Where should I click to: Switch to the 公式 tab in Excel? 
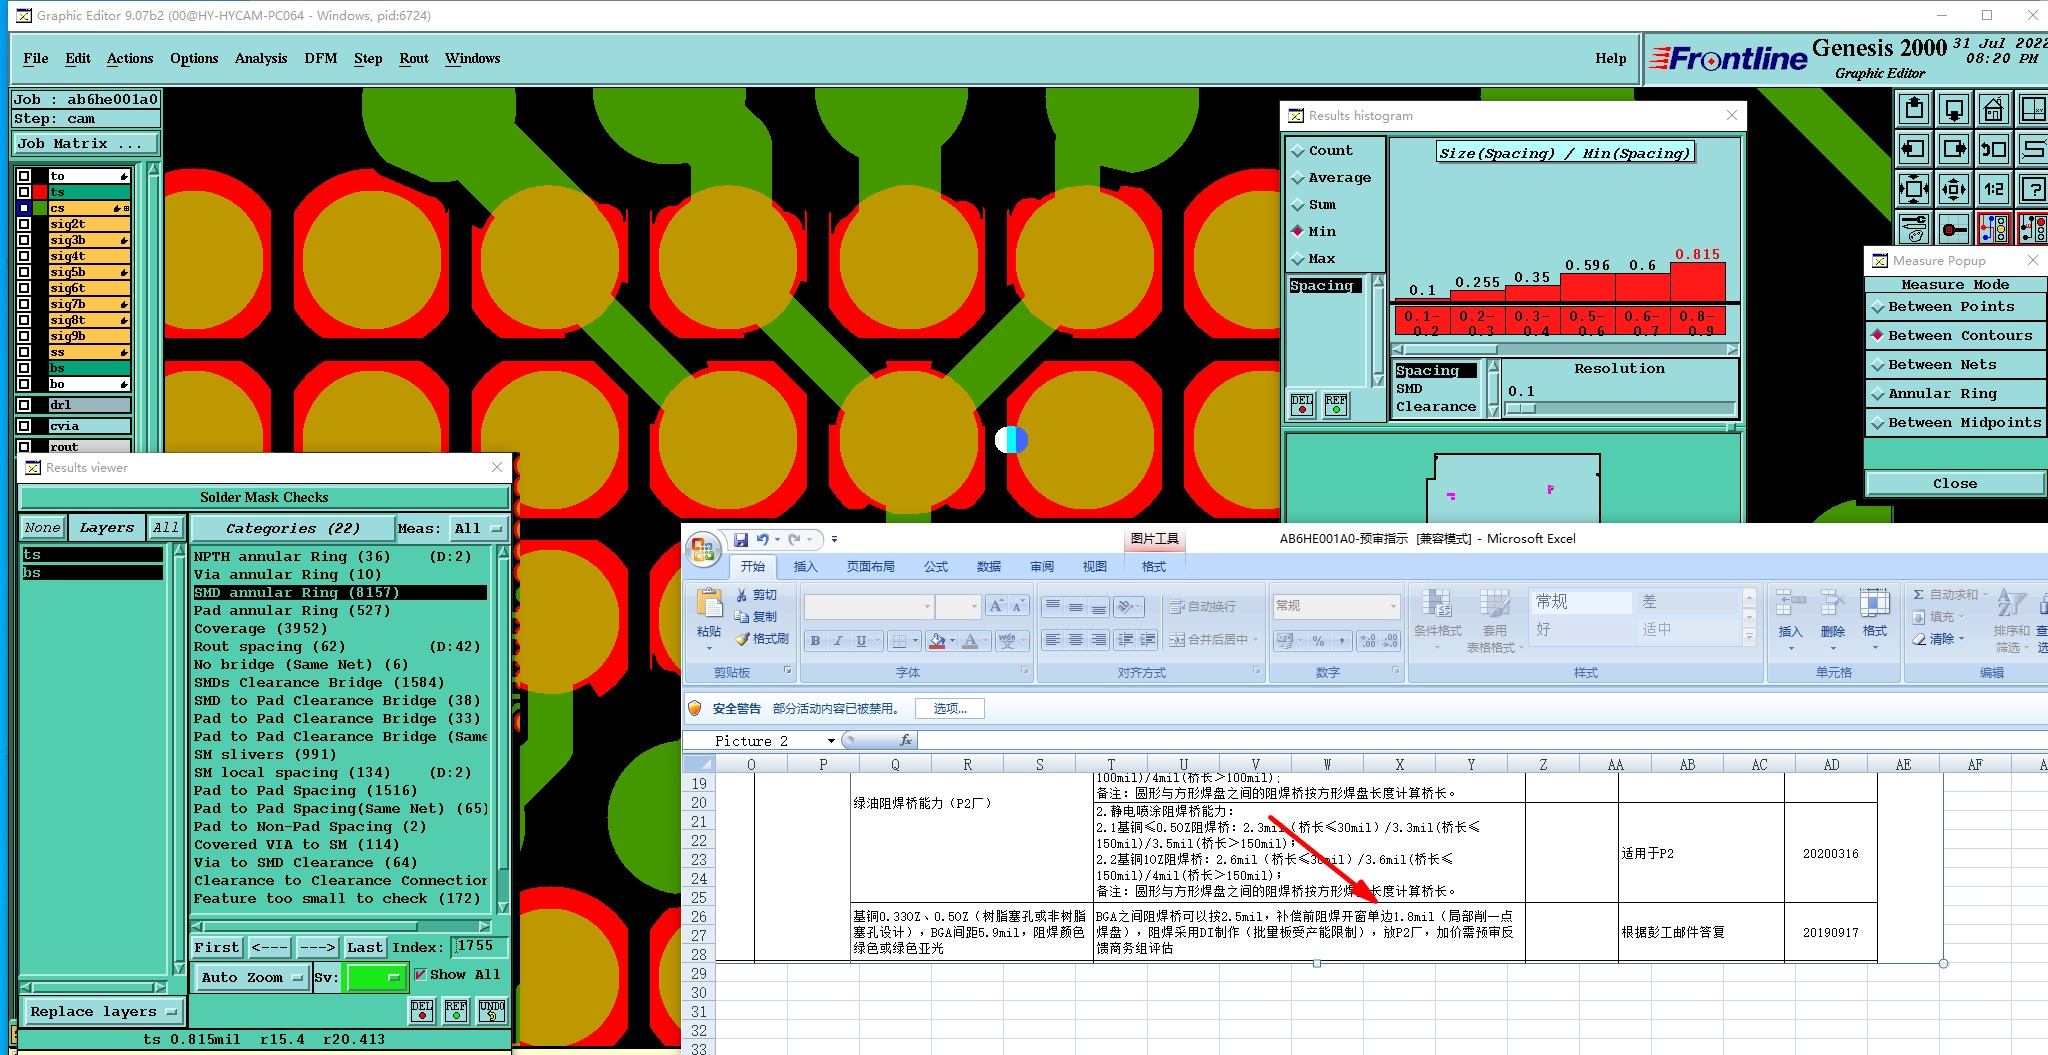coord(936,567)
